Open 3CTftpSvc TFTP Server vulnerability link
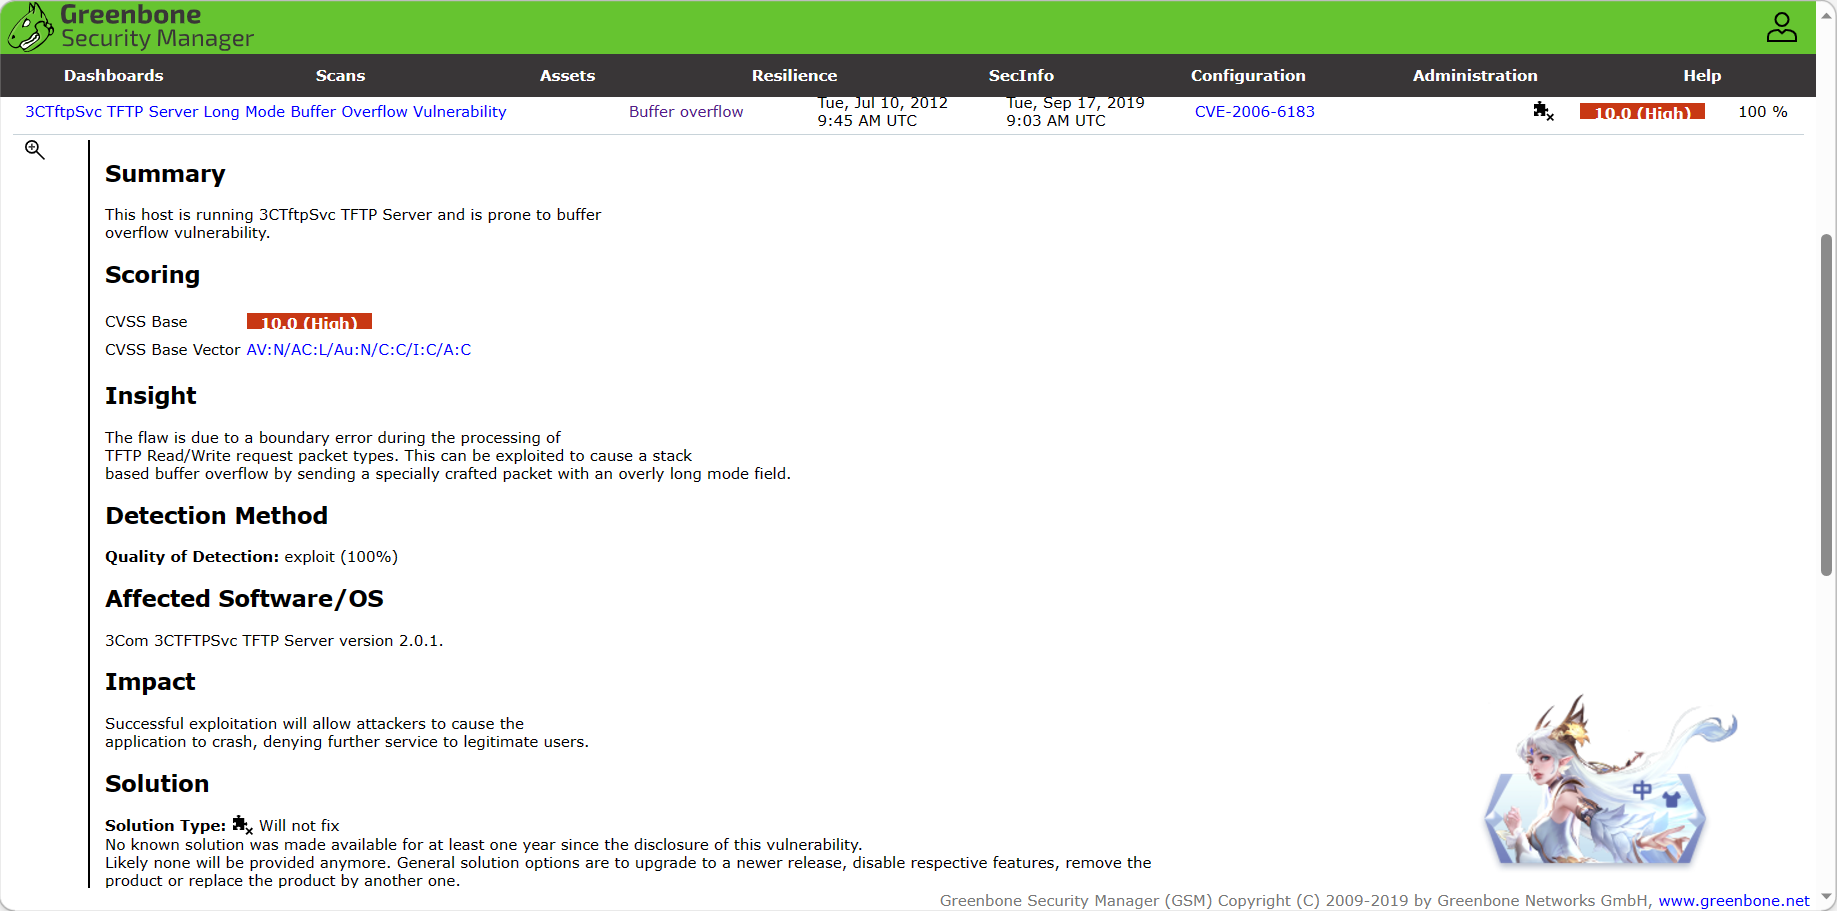1837x911 pixels. pos(266,112)
